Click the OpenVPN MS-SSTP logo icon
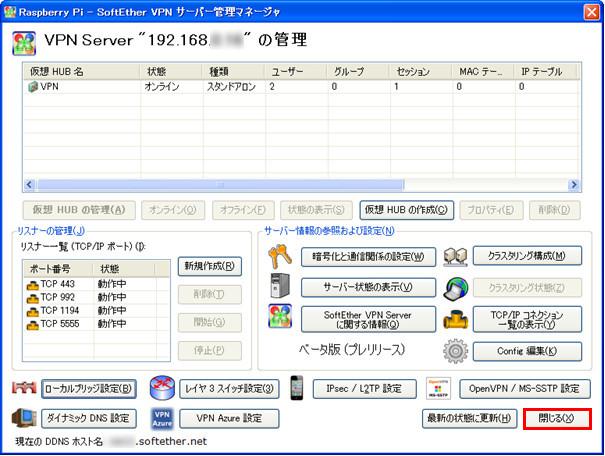The width and height of the screenshot is (605, 456). [x=438, y=388]
